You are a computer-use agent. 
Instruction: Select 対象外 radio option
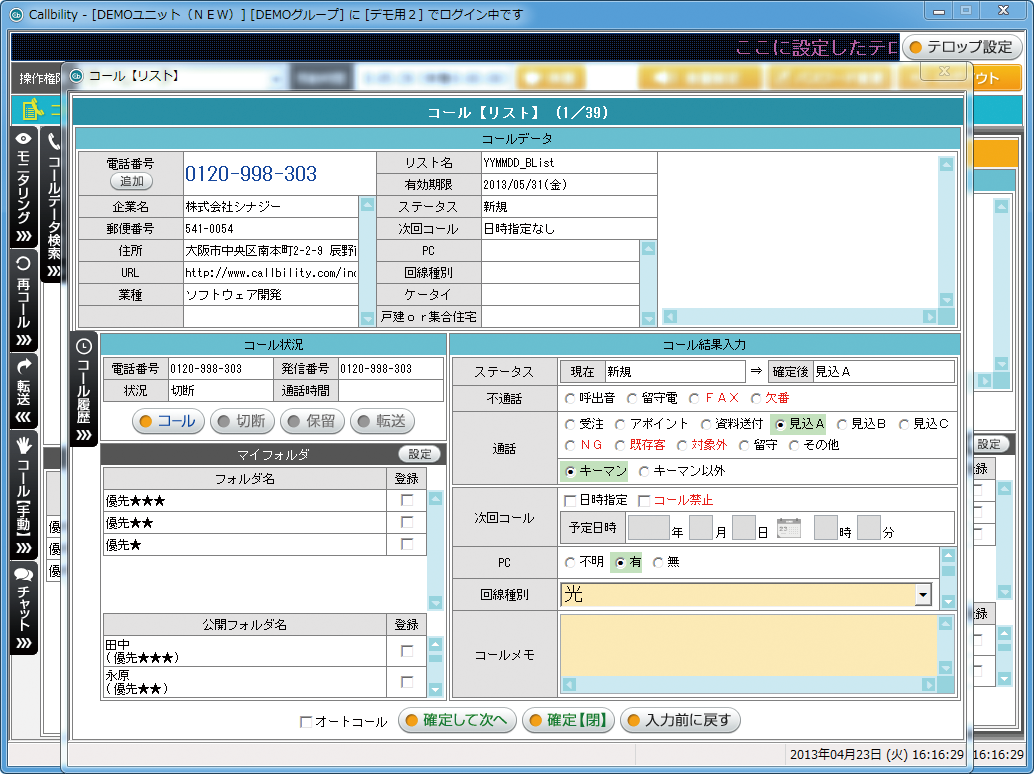coord(682,446)
